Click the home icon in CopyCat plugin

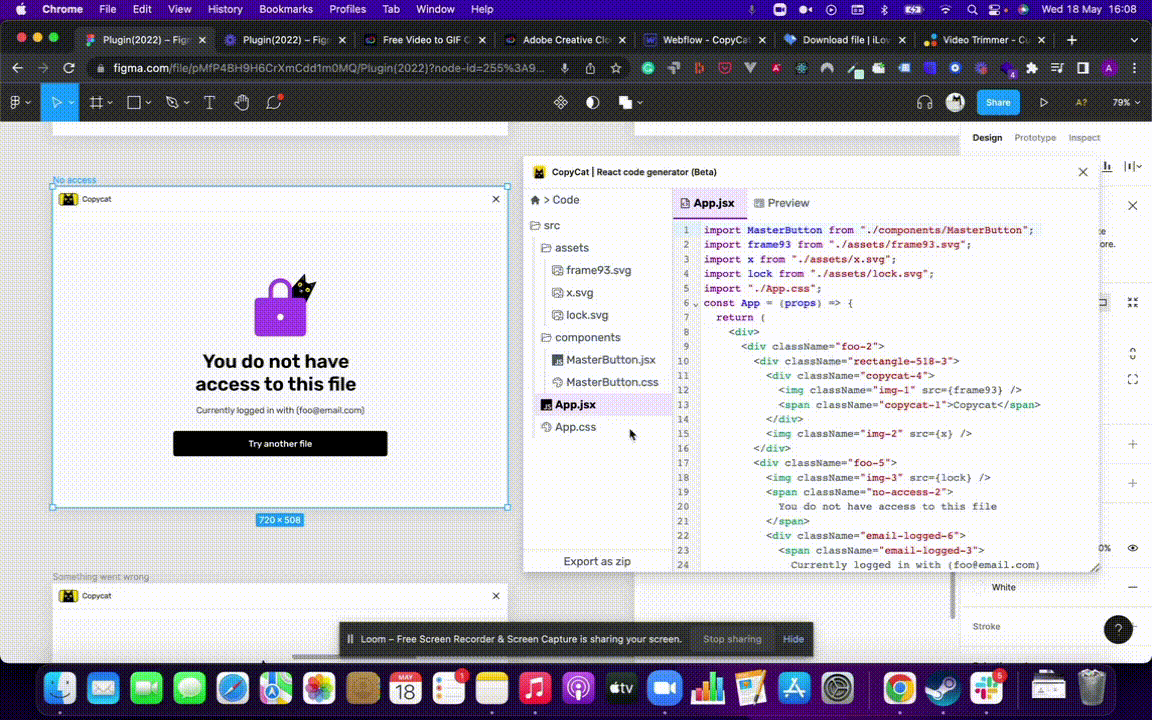point(535,200)
